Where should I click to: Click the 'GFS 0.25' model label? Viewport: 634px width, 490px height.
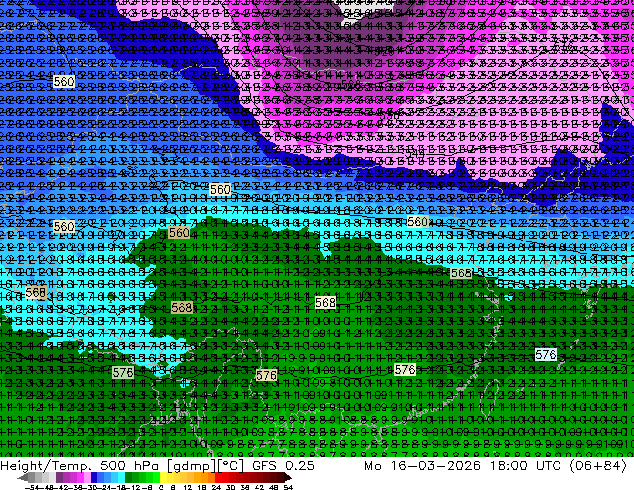(x=283, y=466)
